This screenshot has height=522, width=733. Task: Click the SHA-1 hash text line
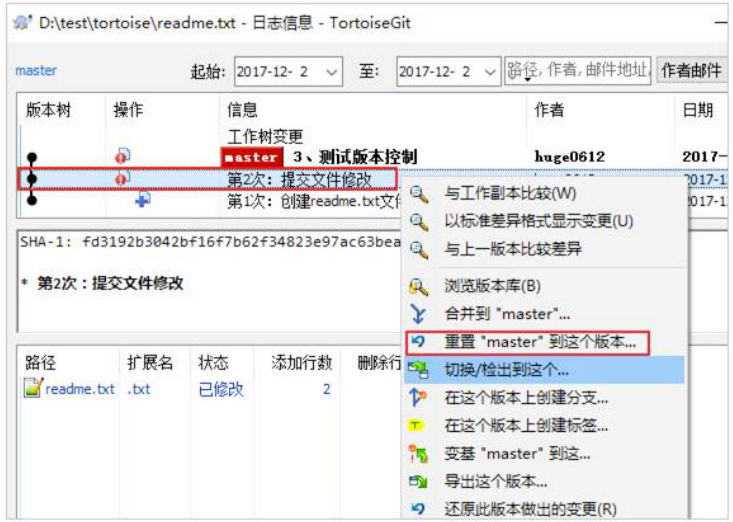point(210,242)
